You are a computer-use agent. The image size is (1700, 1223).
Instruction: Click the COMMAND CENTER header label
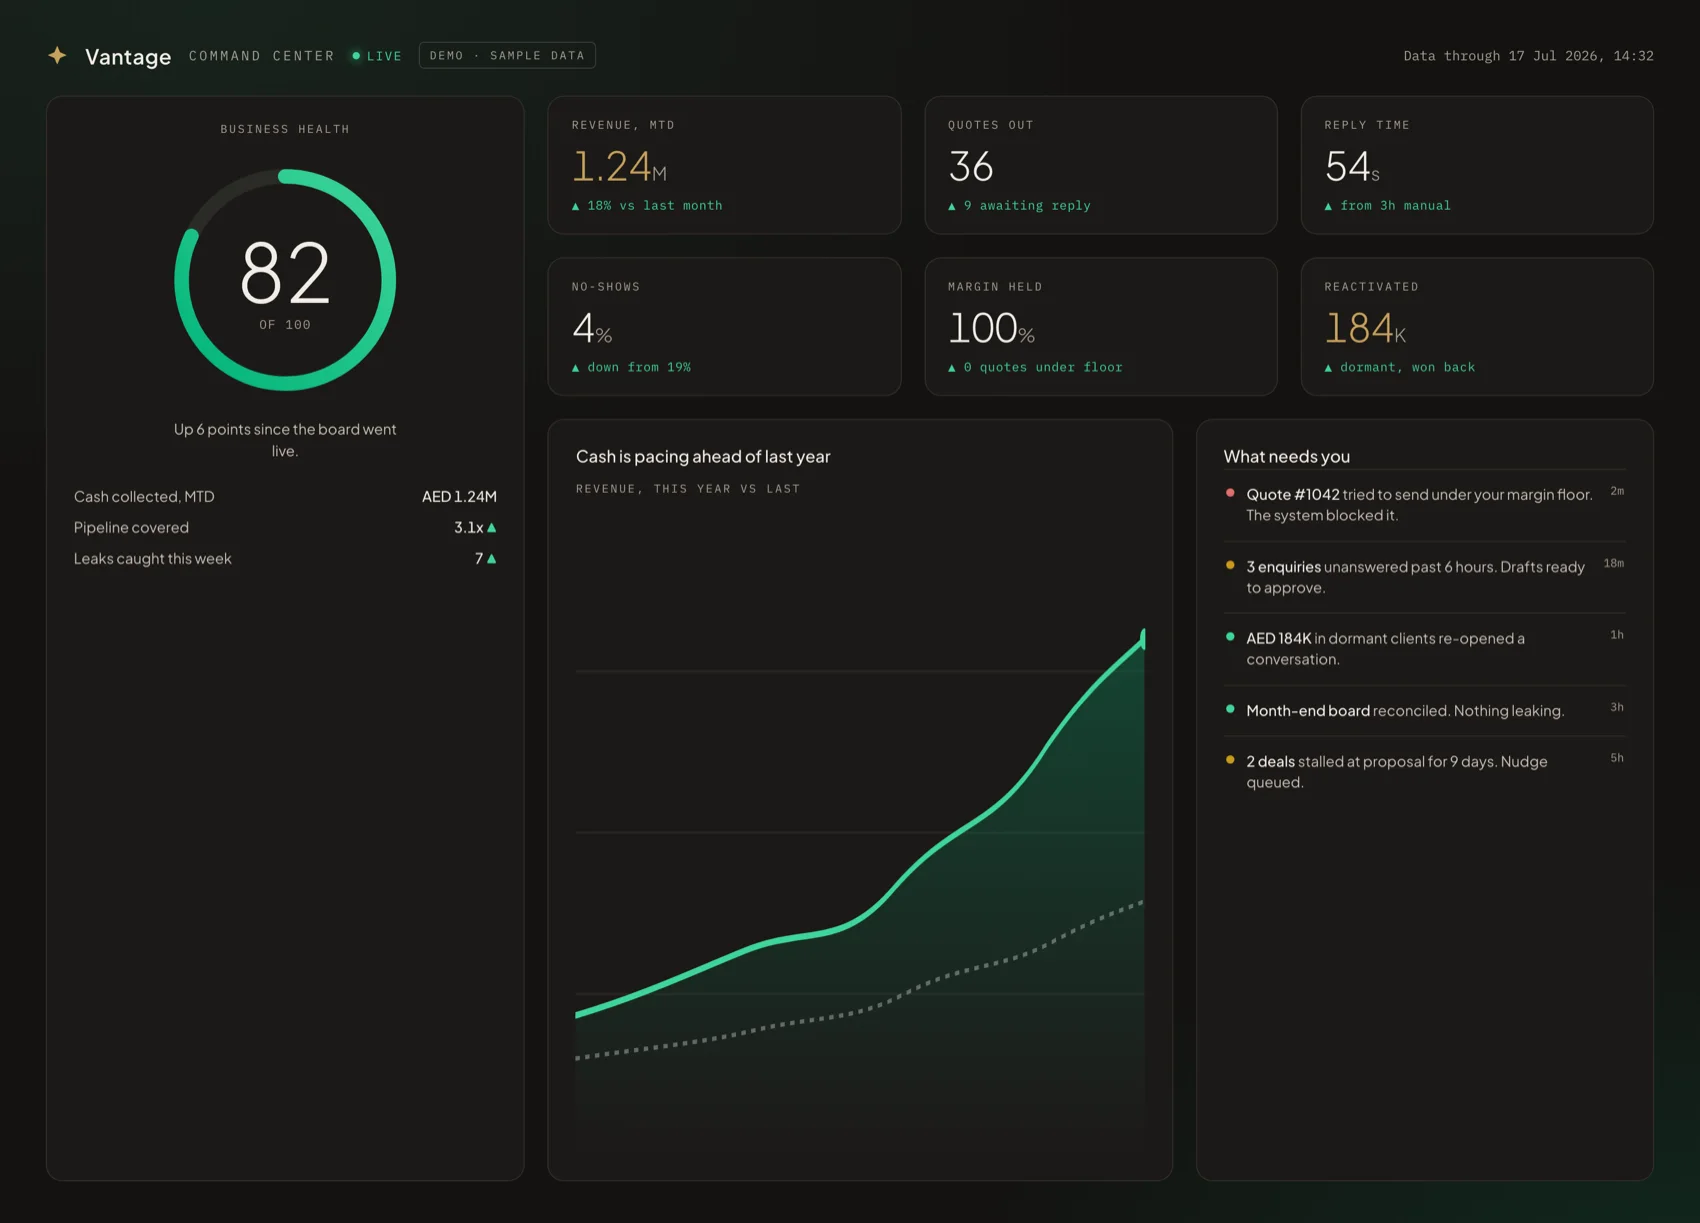[x=262, y=56]
